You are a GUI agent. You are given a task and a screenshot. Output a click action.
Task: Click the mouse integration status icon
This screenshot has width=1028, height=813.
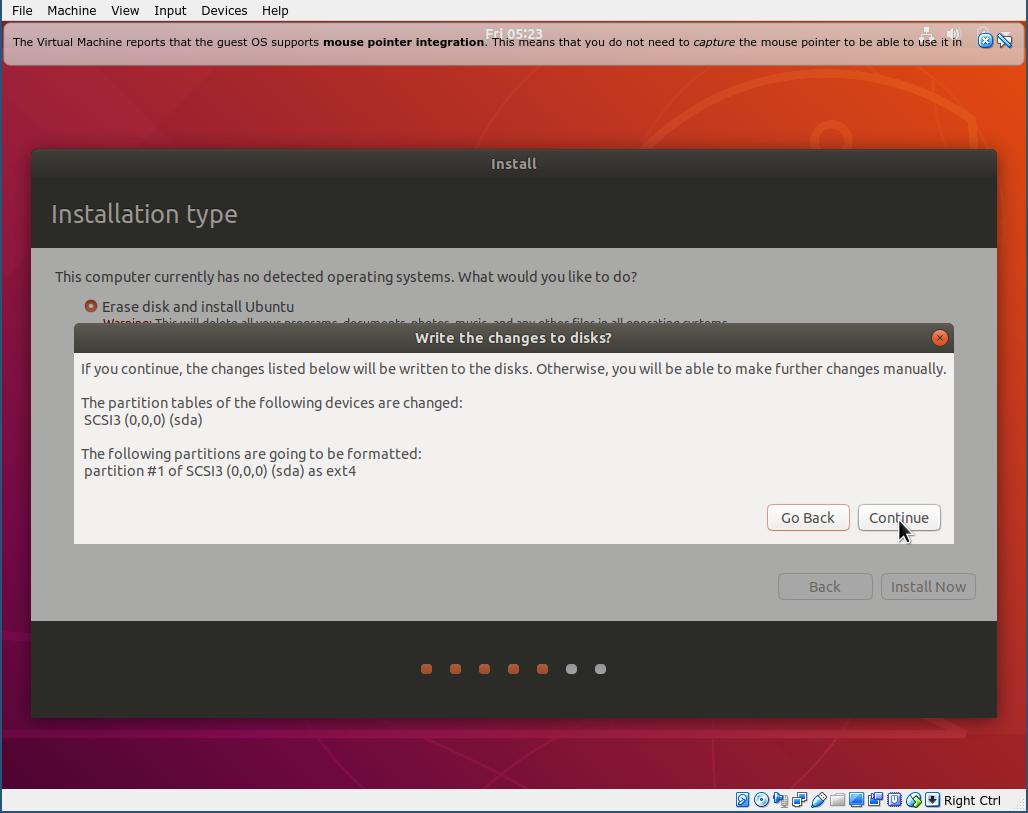click(x=913, y=800)
